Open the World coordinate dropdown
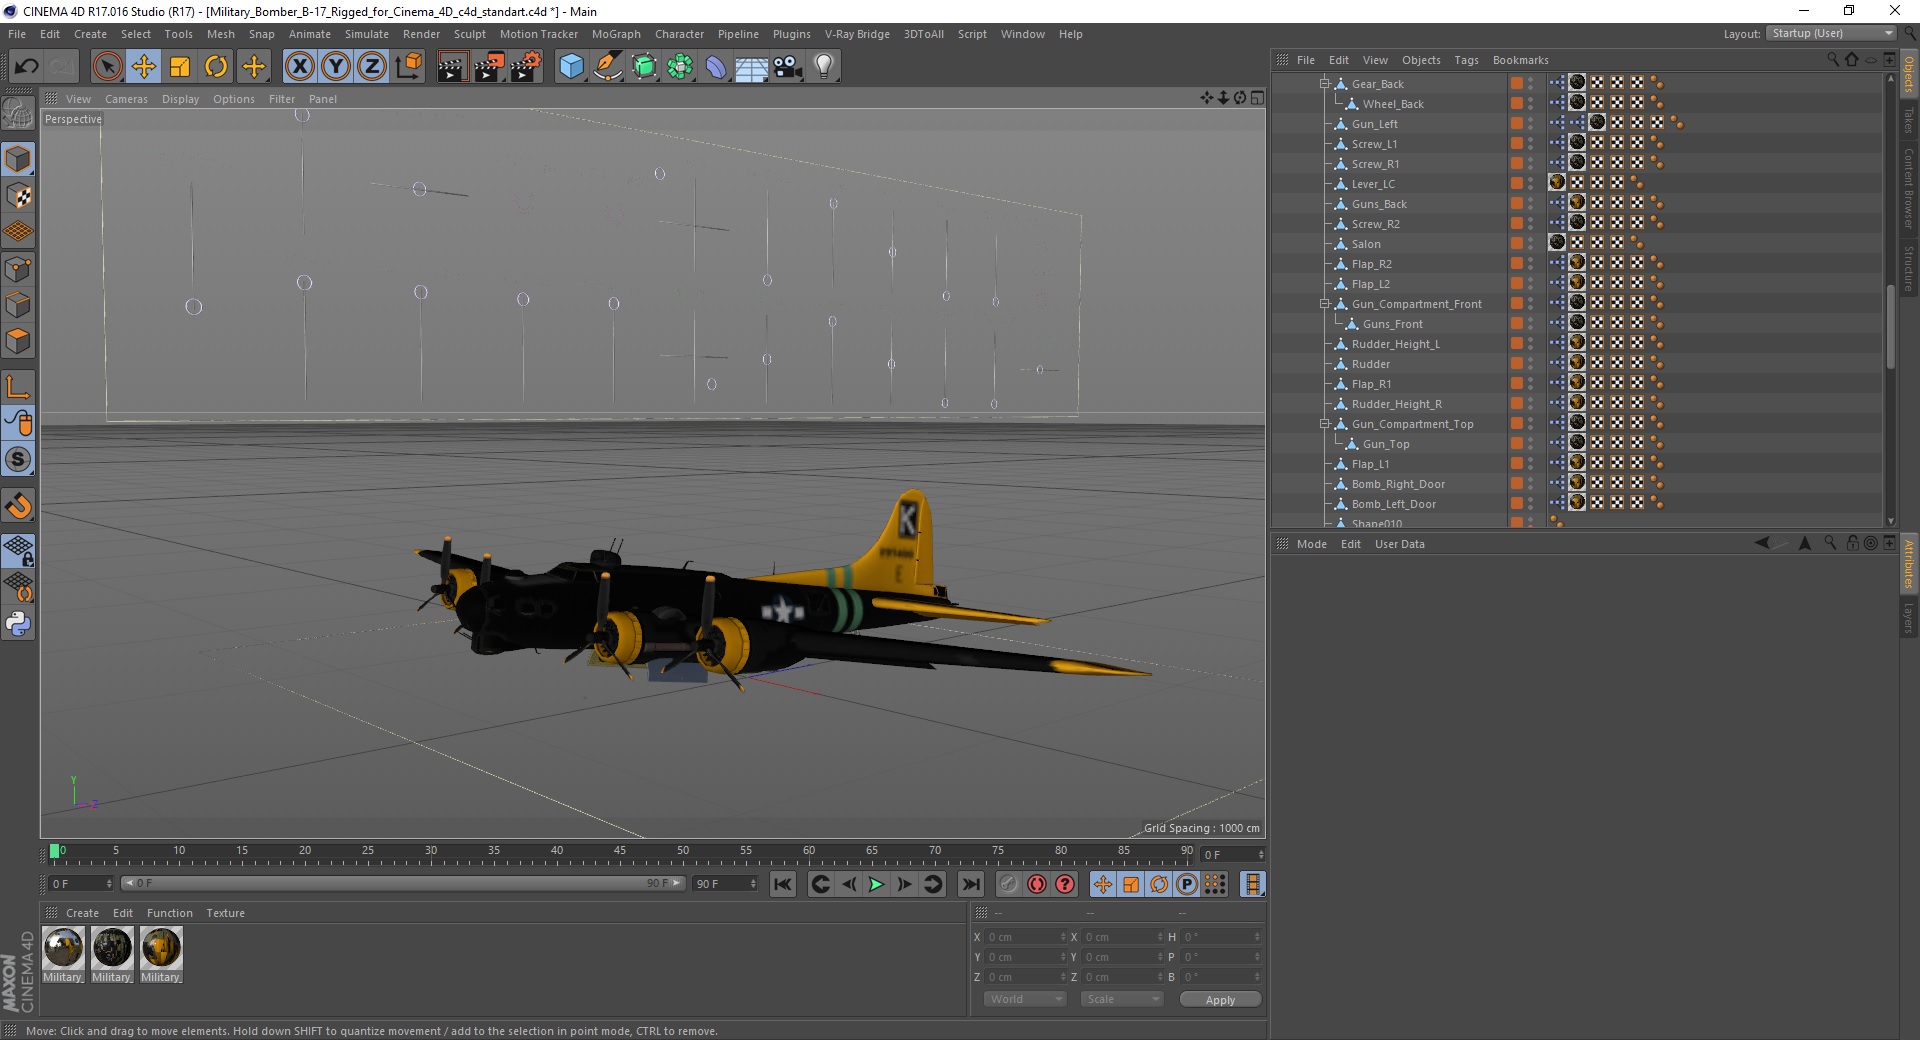Image resolution: width=1920 pixels, height=1040 pixels. [1025, 999]
